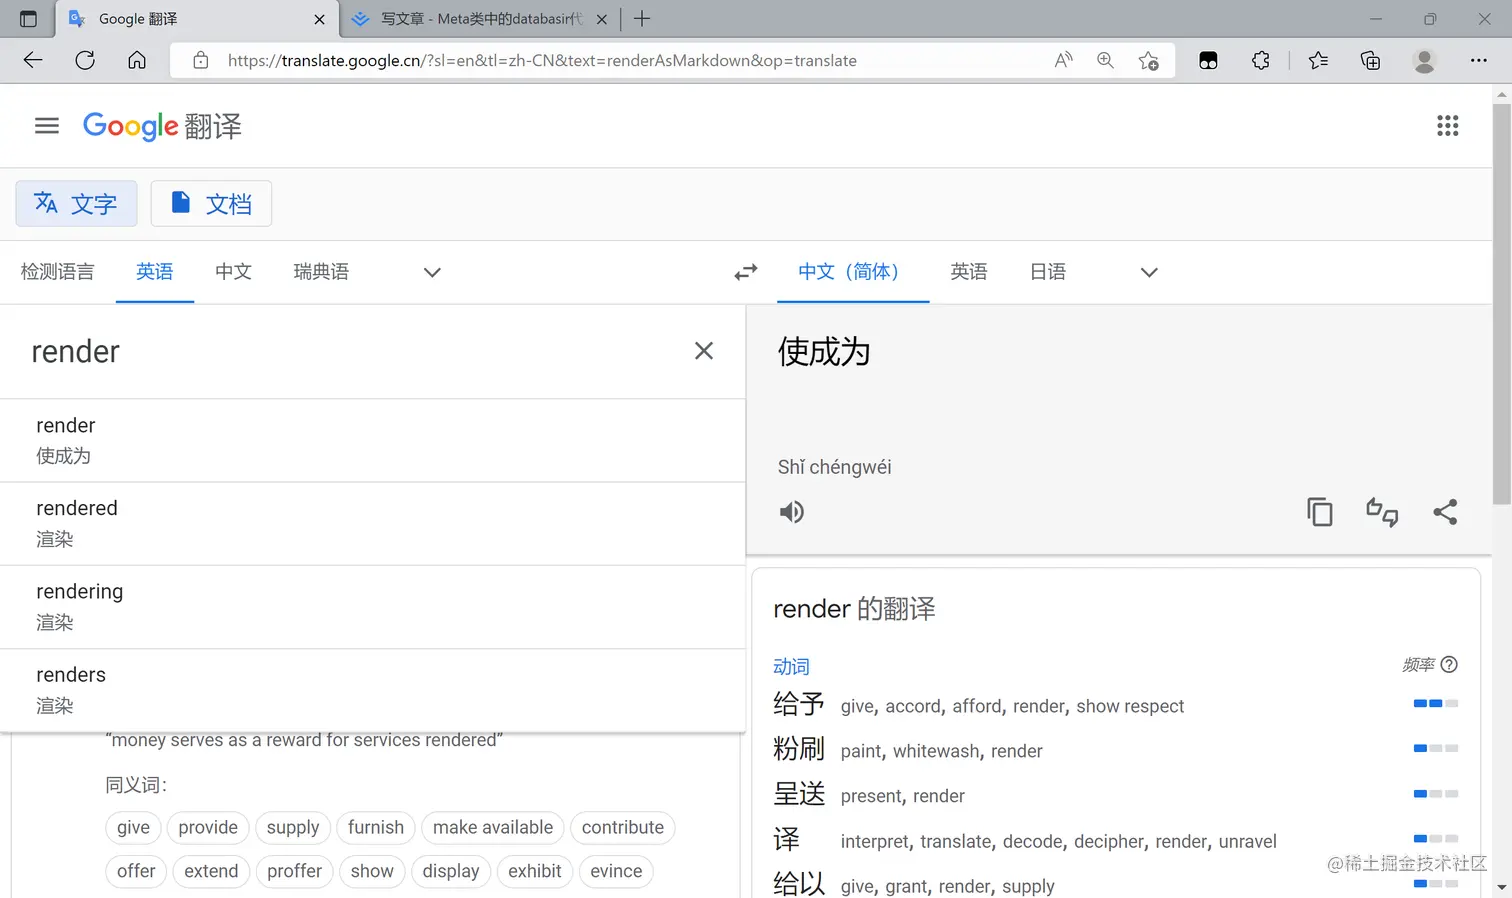The height and width of the screenshot is (898, 1512).
Task: Close the 写文章 browser tab
Action: pos(602,19)
